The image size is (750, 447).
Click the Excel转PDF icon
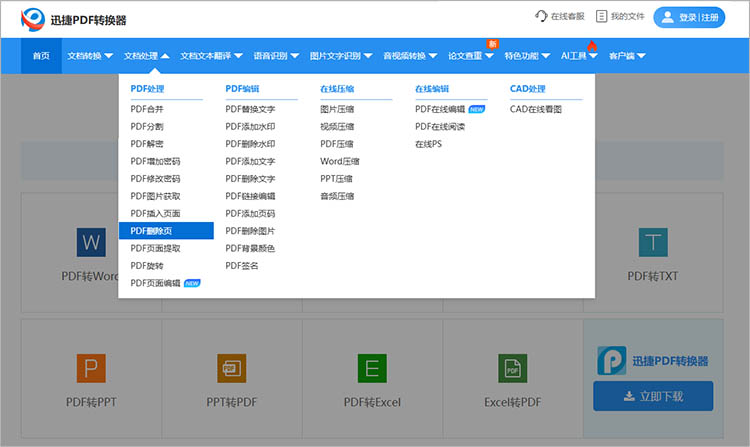tap(512, 369)
